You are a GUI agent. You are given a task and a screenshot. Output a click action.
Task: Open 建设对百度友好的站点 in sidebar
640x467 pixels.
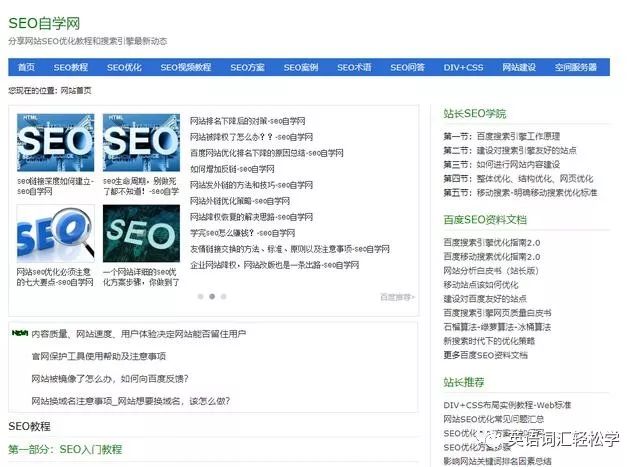(x=485, y=299)
